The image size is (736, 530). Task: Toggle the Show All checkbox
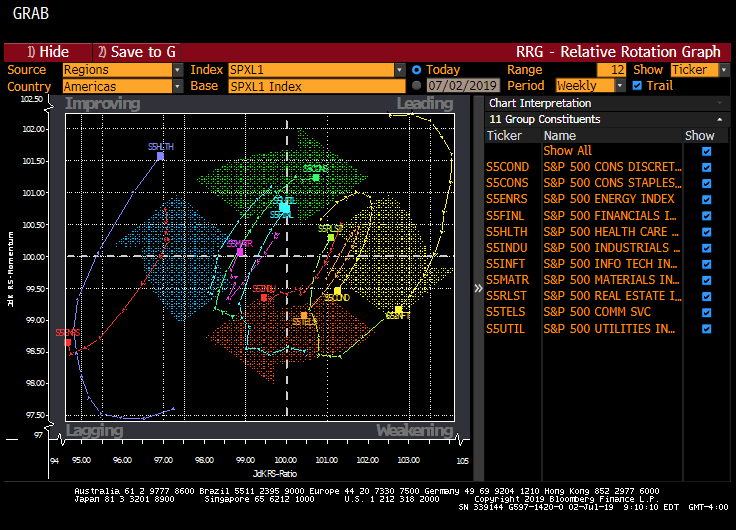coord(706,151)
